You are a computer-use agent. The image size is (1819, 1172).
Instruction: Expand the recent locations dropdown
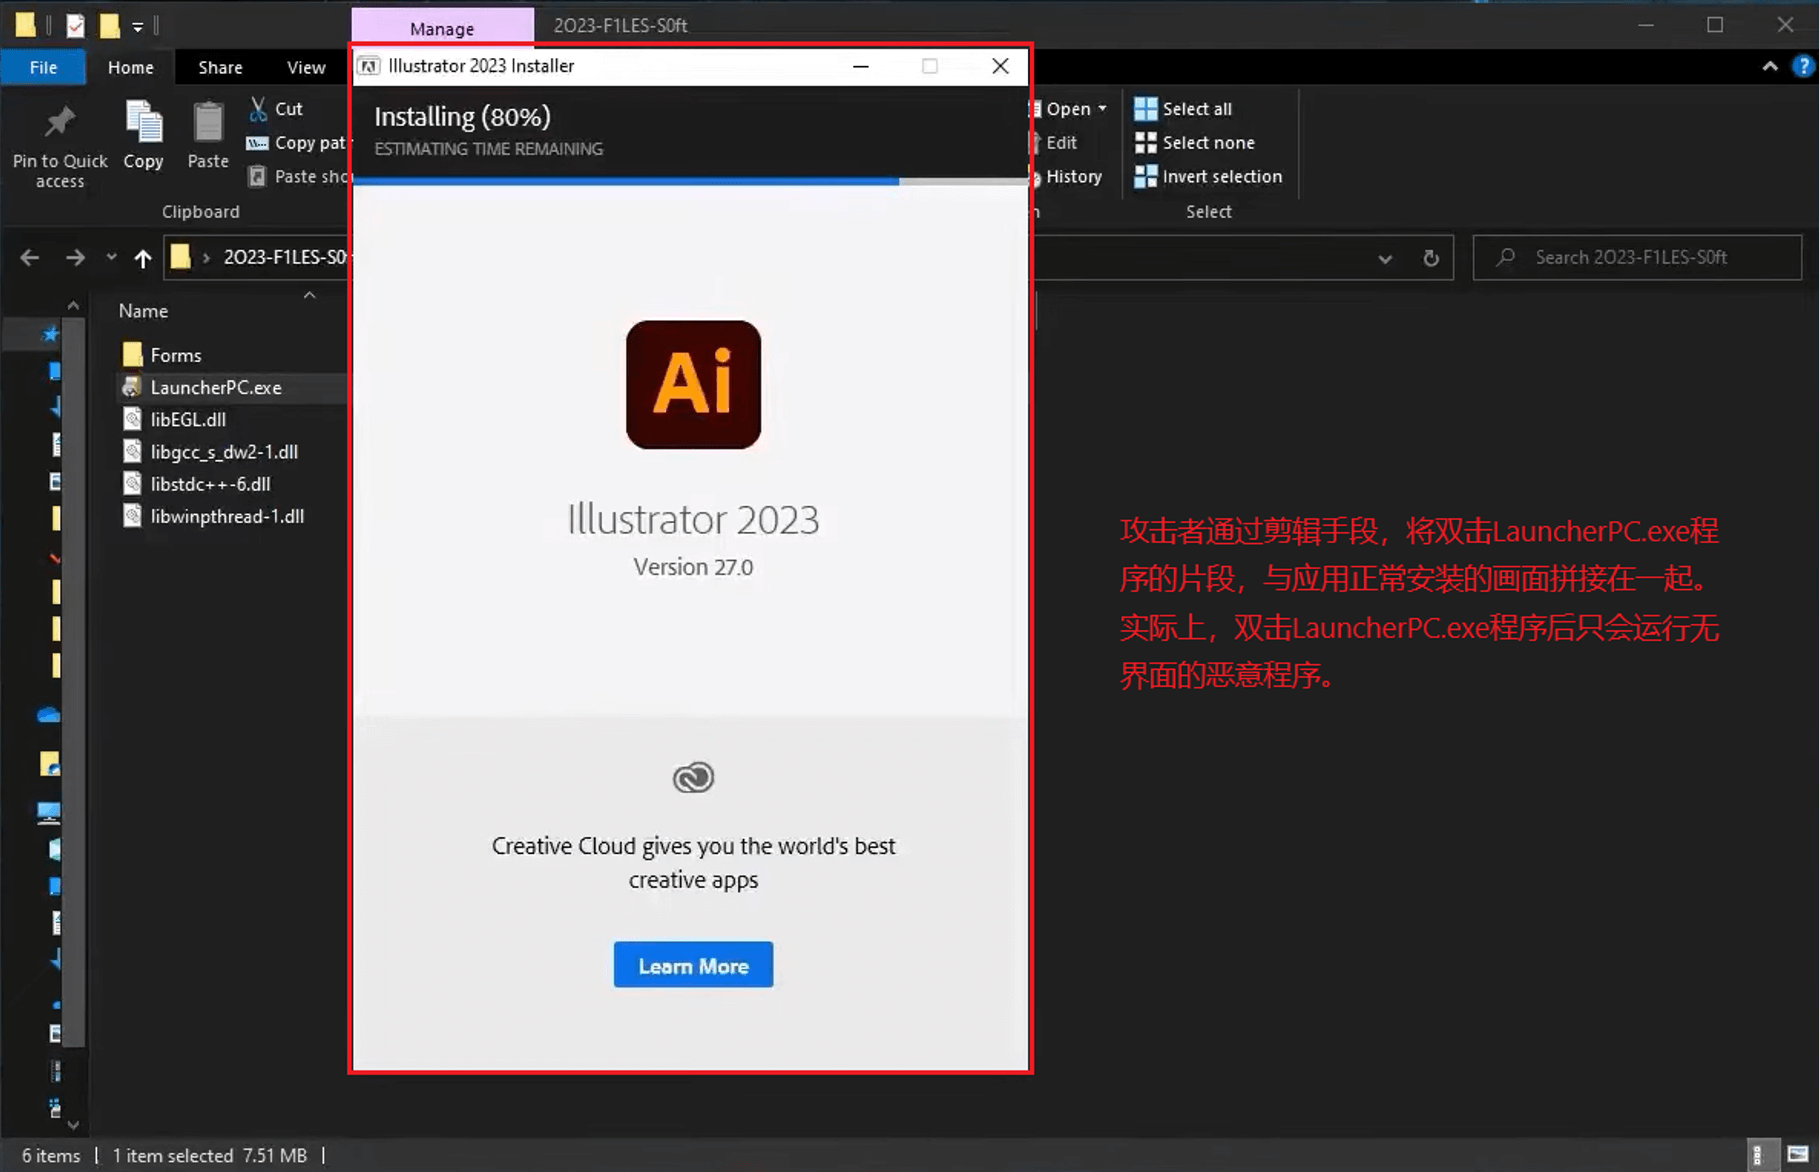tap(111, 258)
